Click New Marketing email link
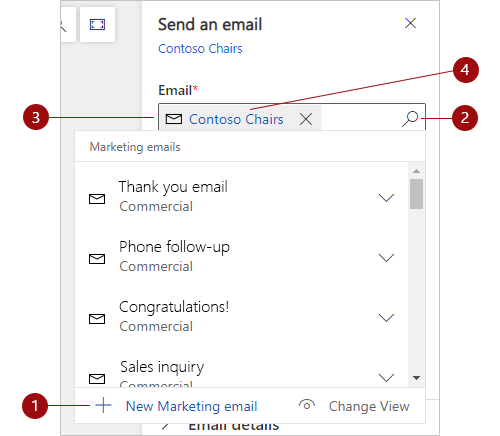Viewport: 500px width, 436px height. (191, 406)
